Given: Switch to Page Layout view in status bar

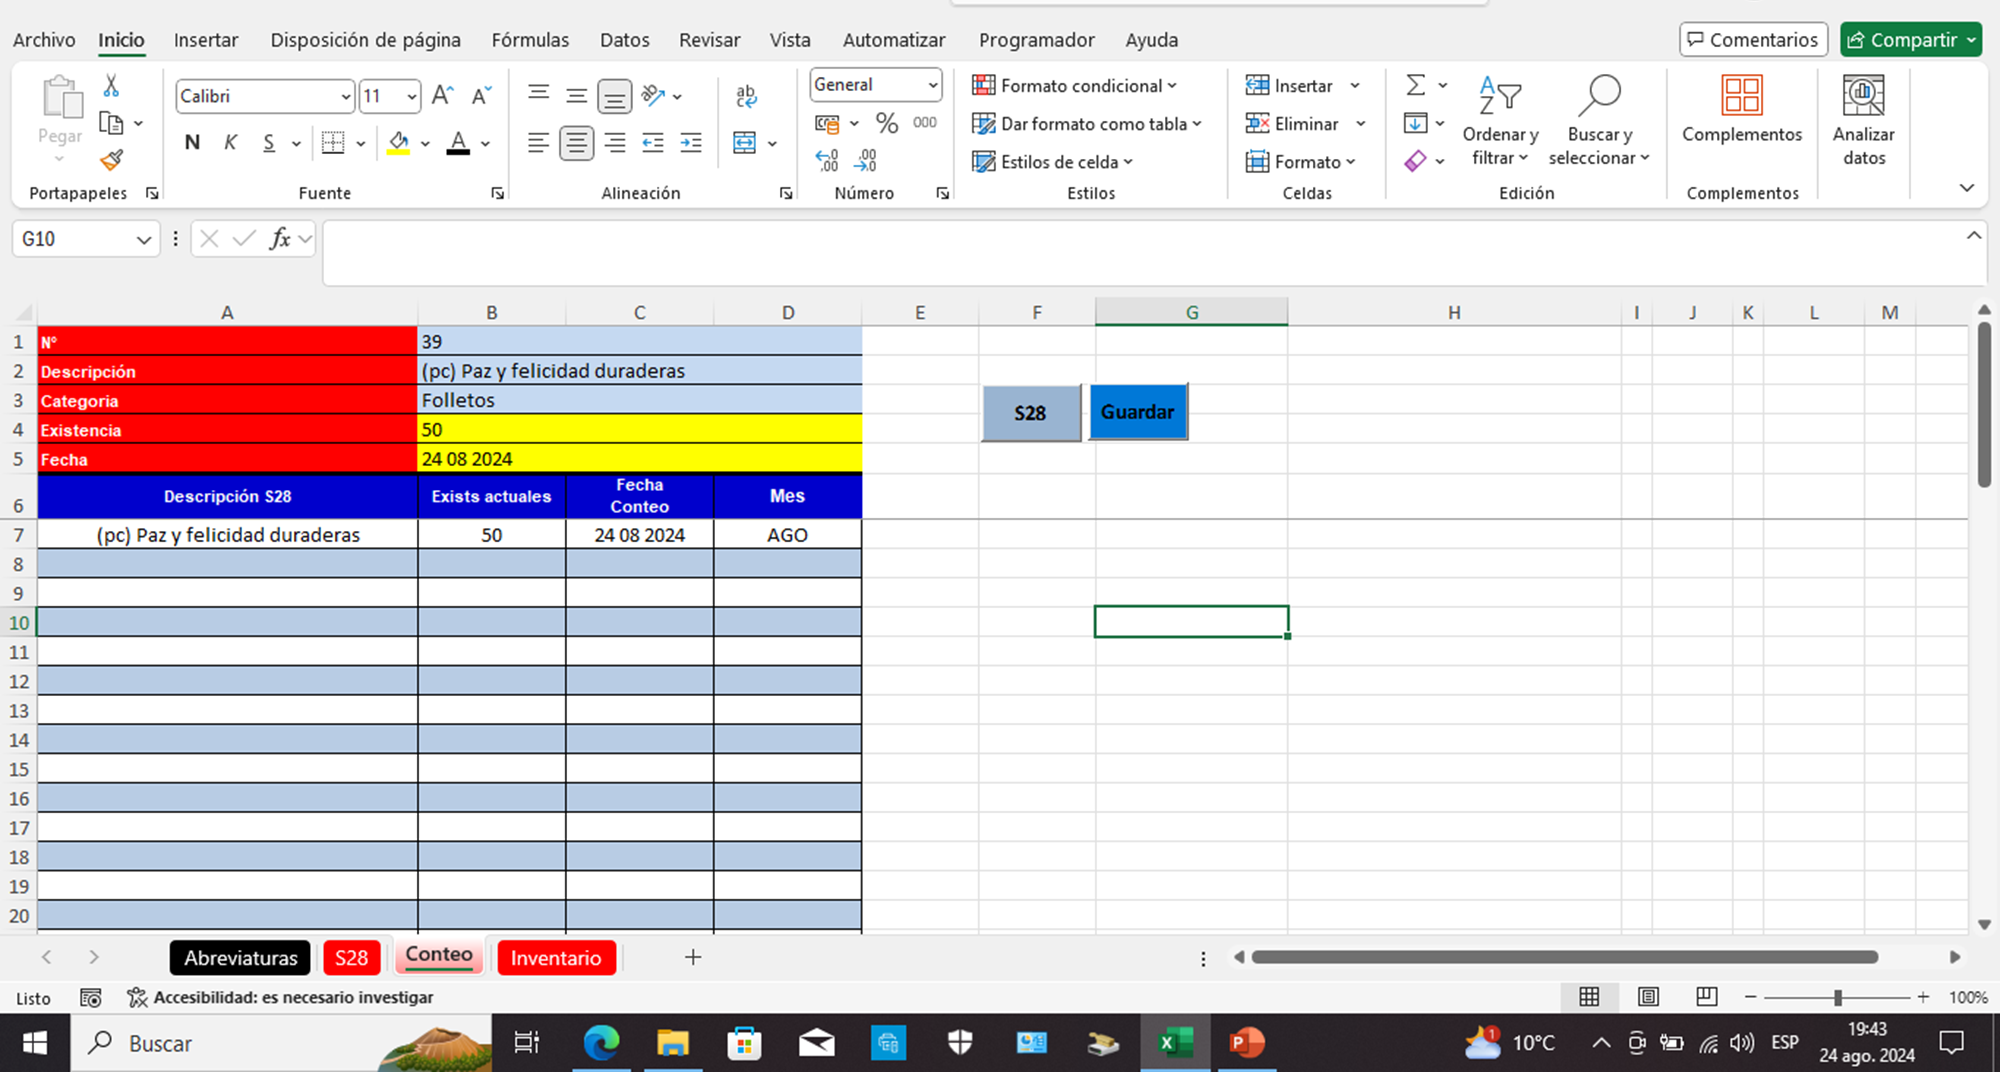Looking at the screenshot, I should click(x=1648, y=997).
